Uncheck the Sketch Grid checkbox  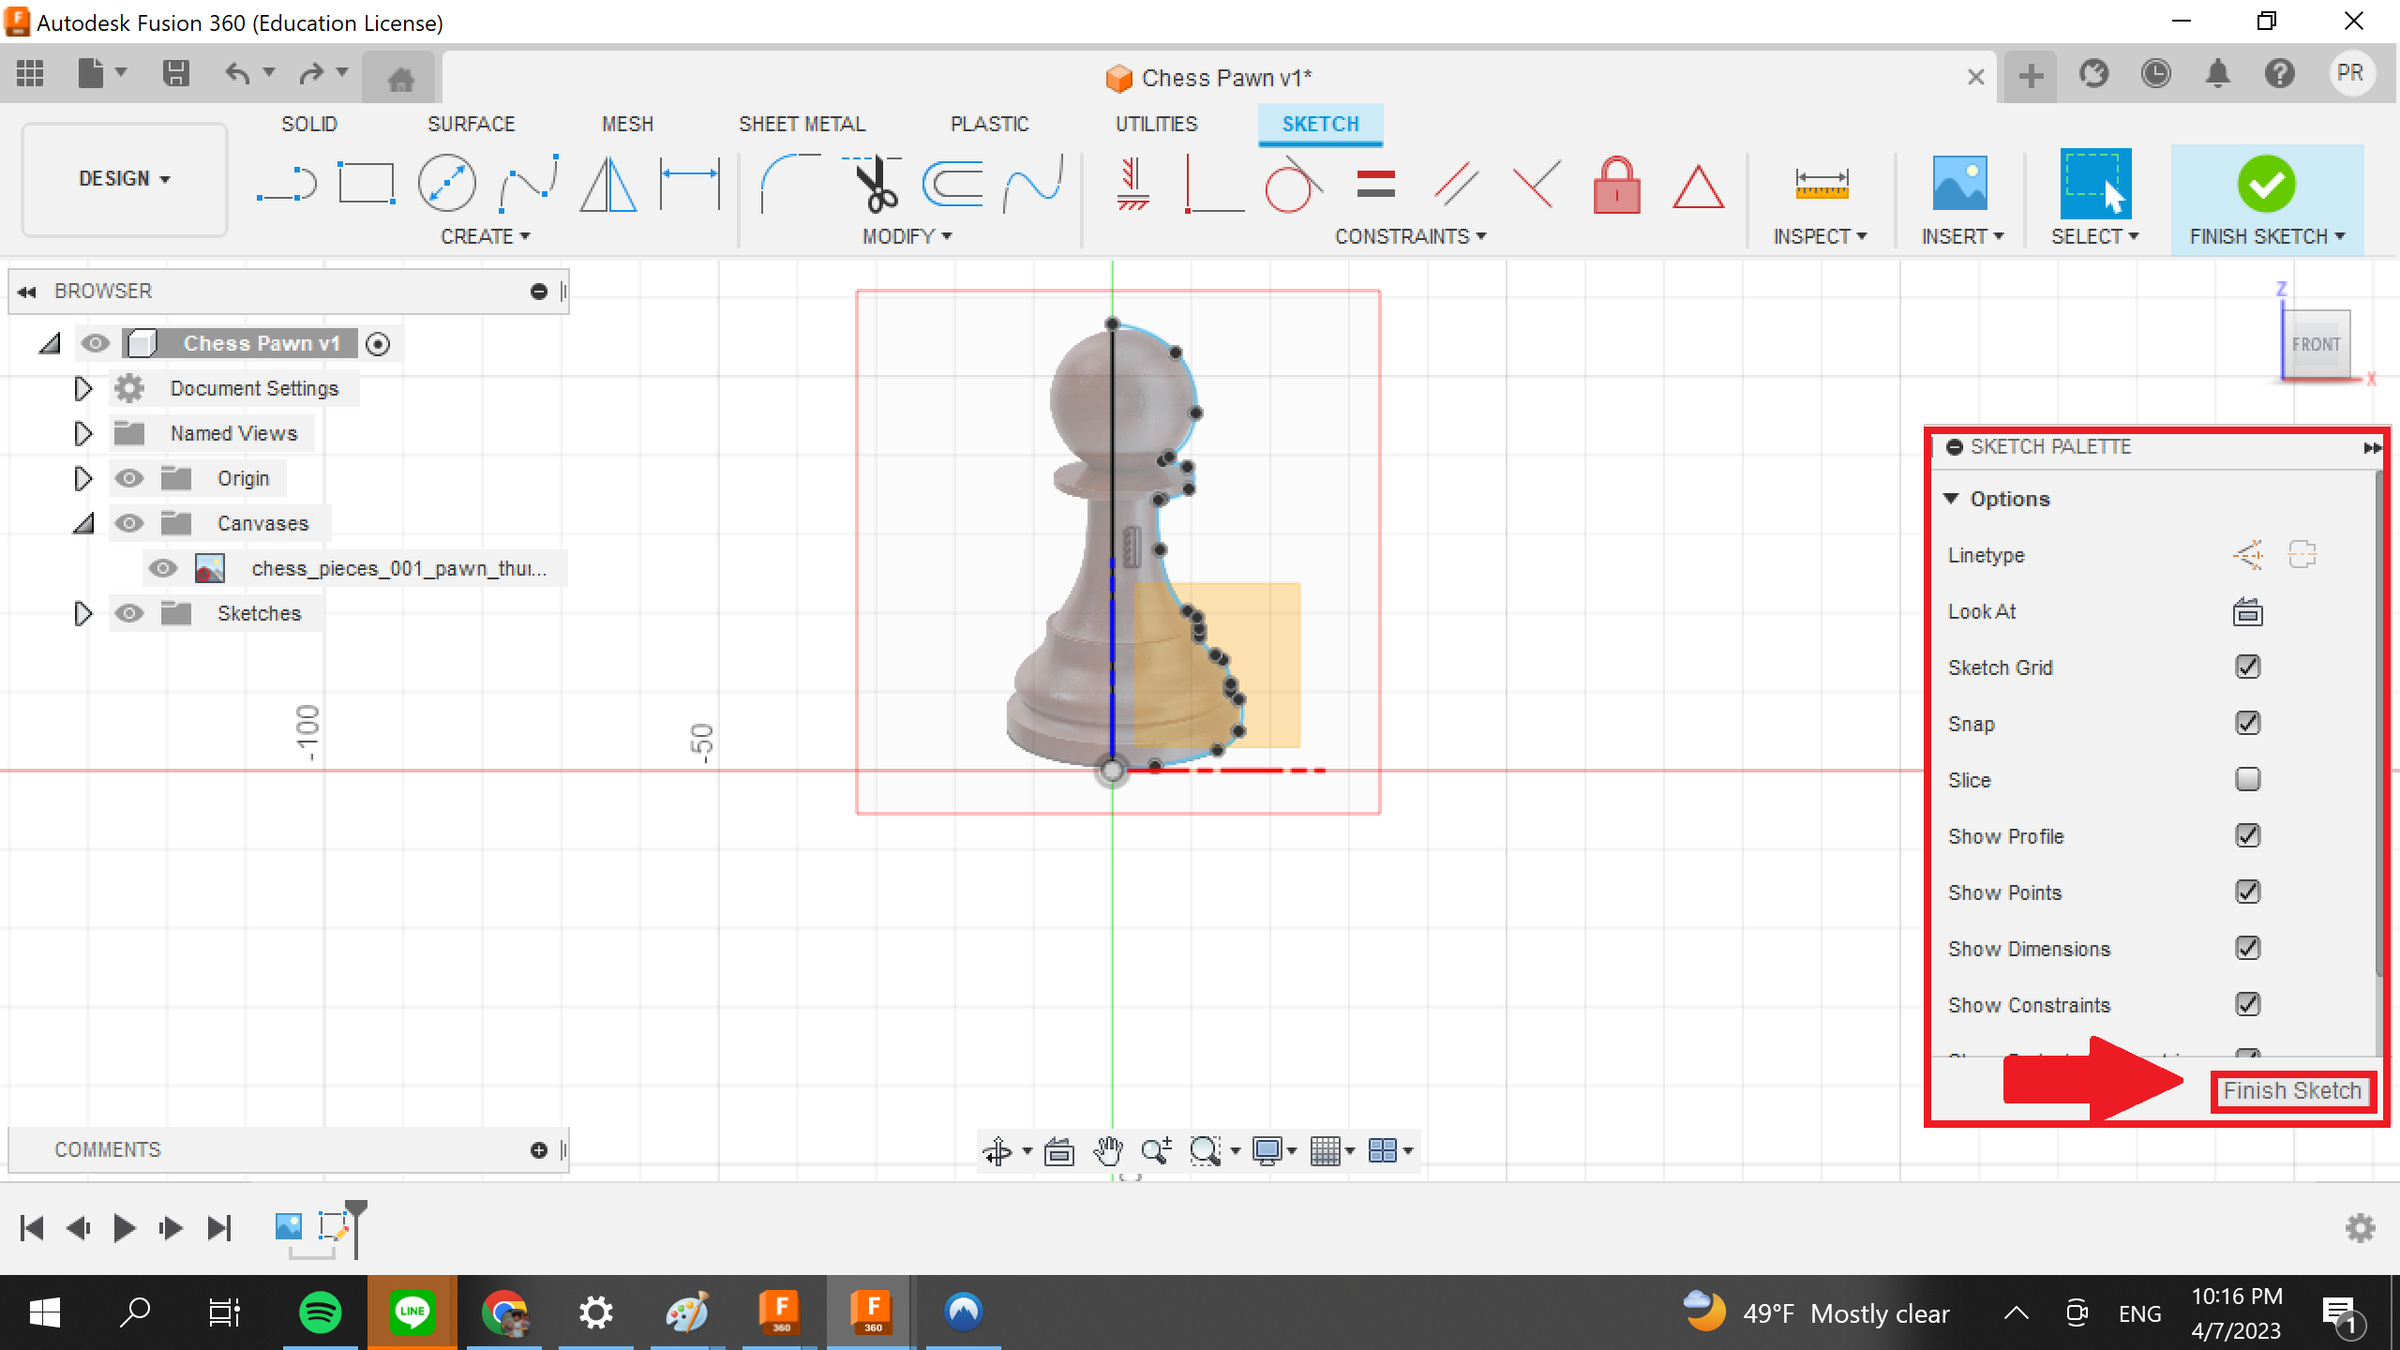2247,667
